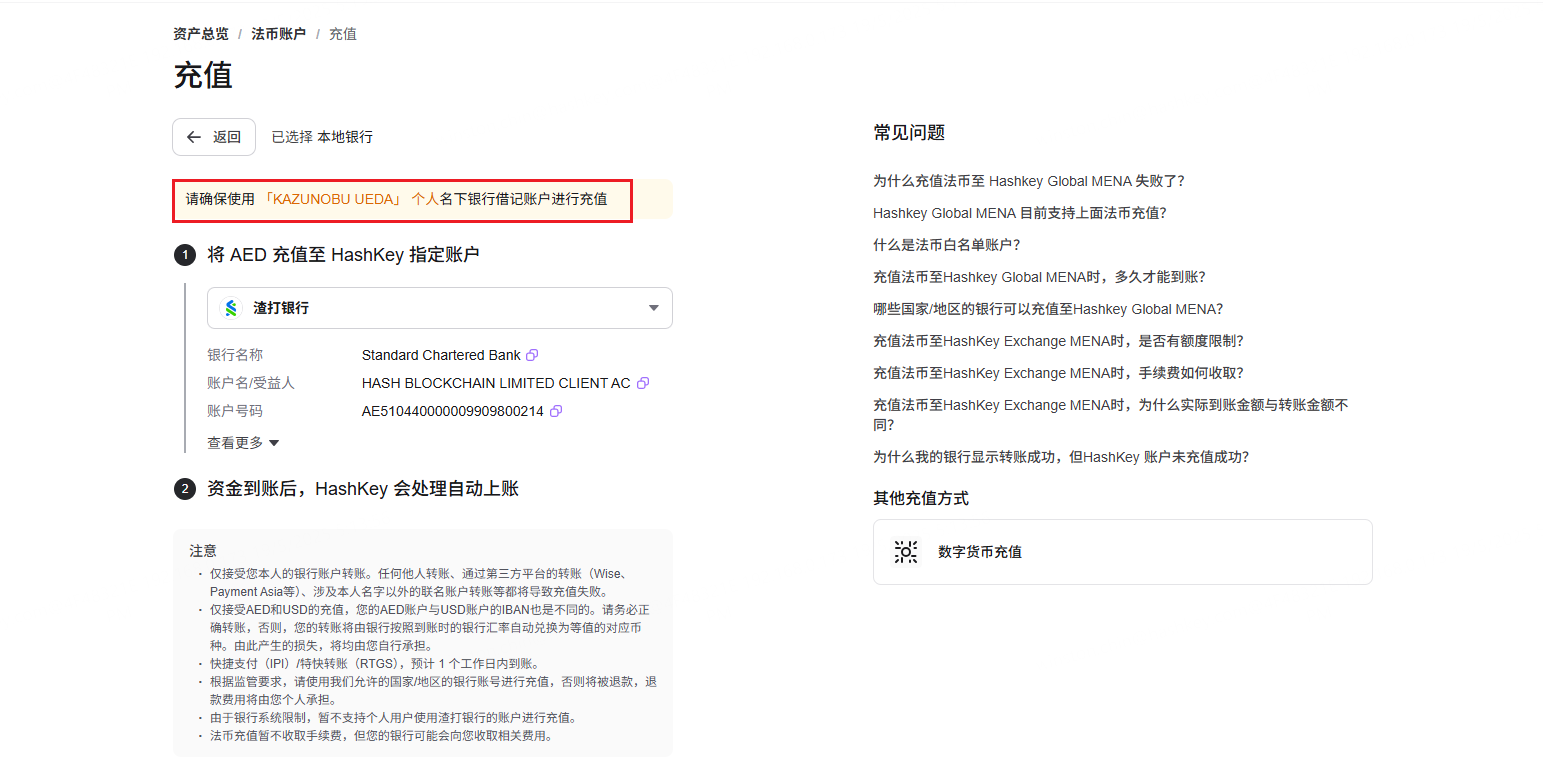Open FAQ 手续费如何收取
Viewport: 1543px width, 759px height.
[x=1057, y=373]
